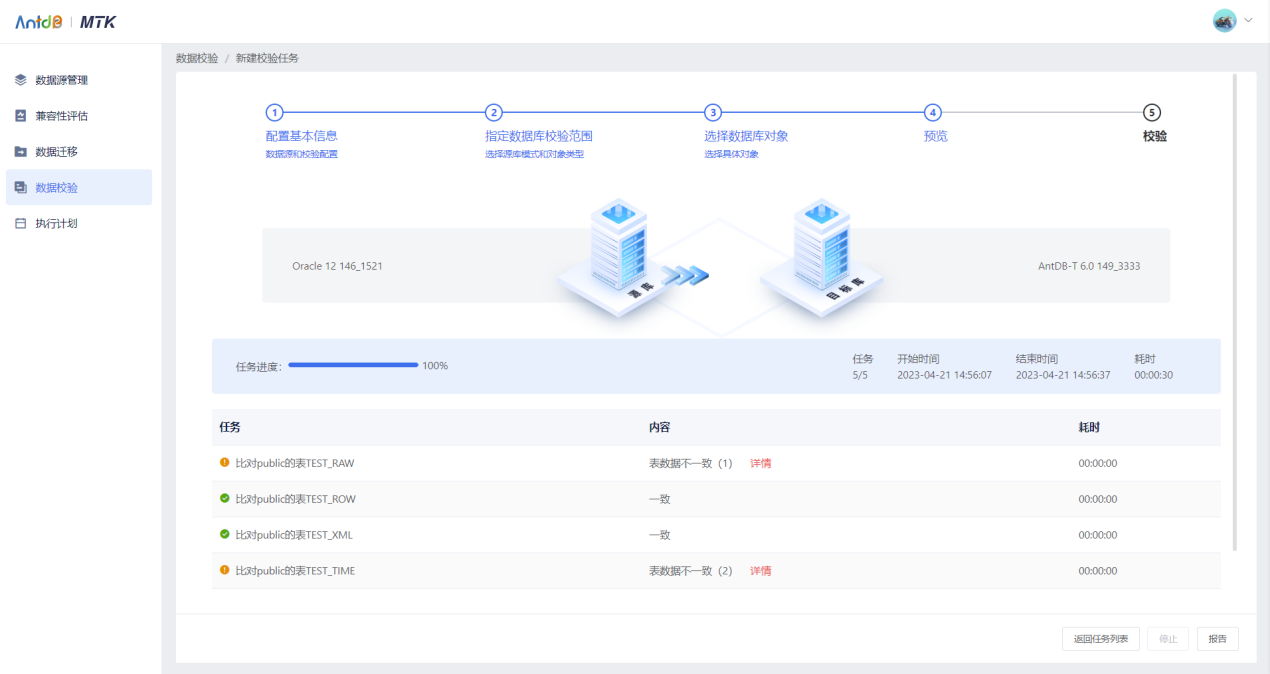The image size is (1270, 674).
Task: Click the green check icon on TEST_ROW row
Action: coord(225,499)
